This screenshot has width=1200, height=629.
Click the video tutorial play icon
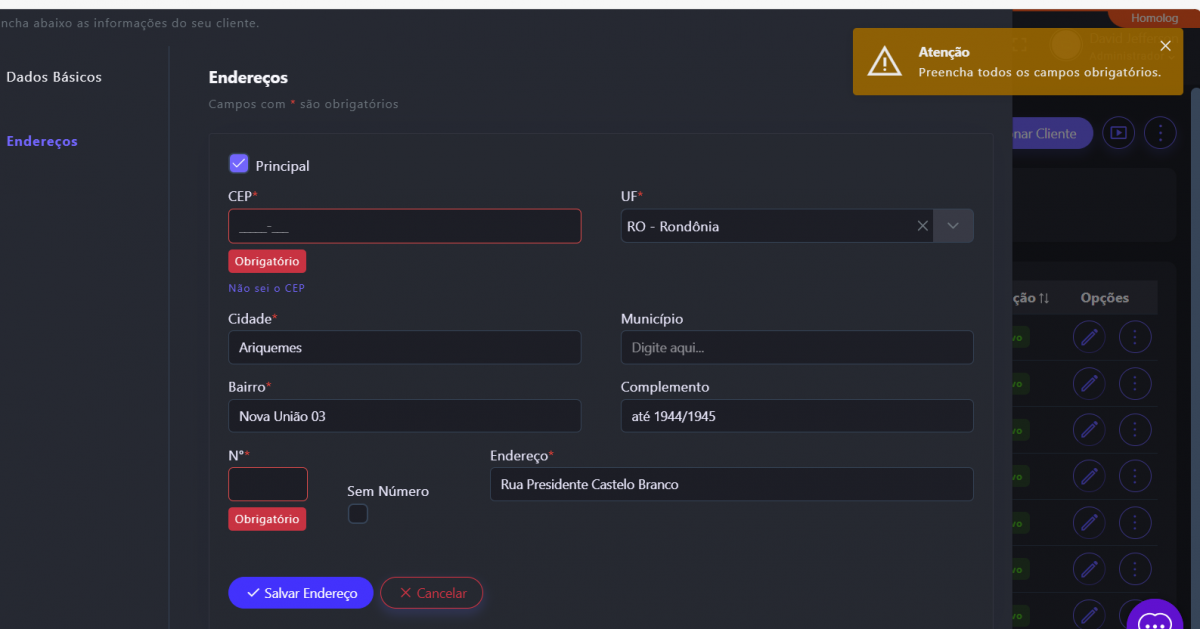(1118, 133)
